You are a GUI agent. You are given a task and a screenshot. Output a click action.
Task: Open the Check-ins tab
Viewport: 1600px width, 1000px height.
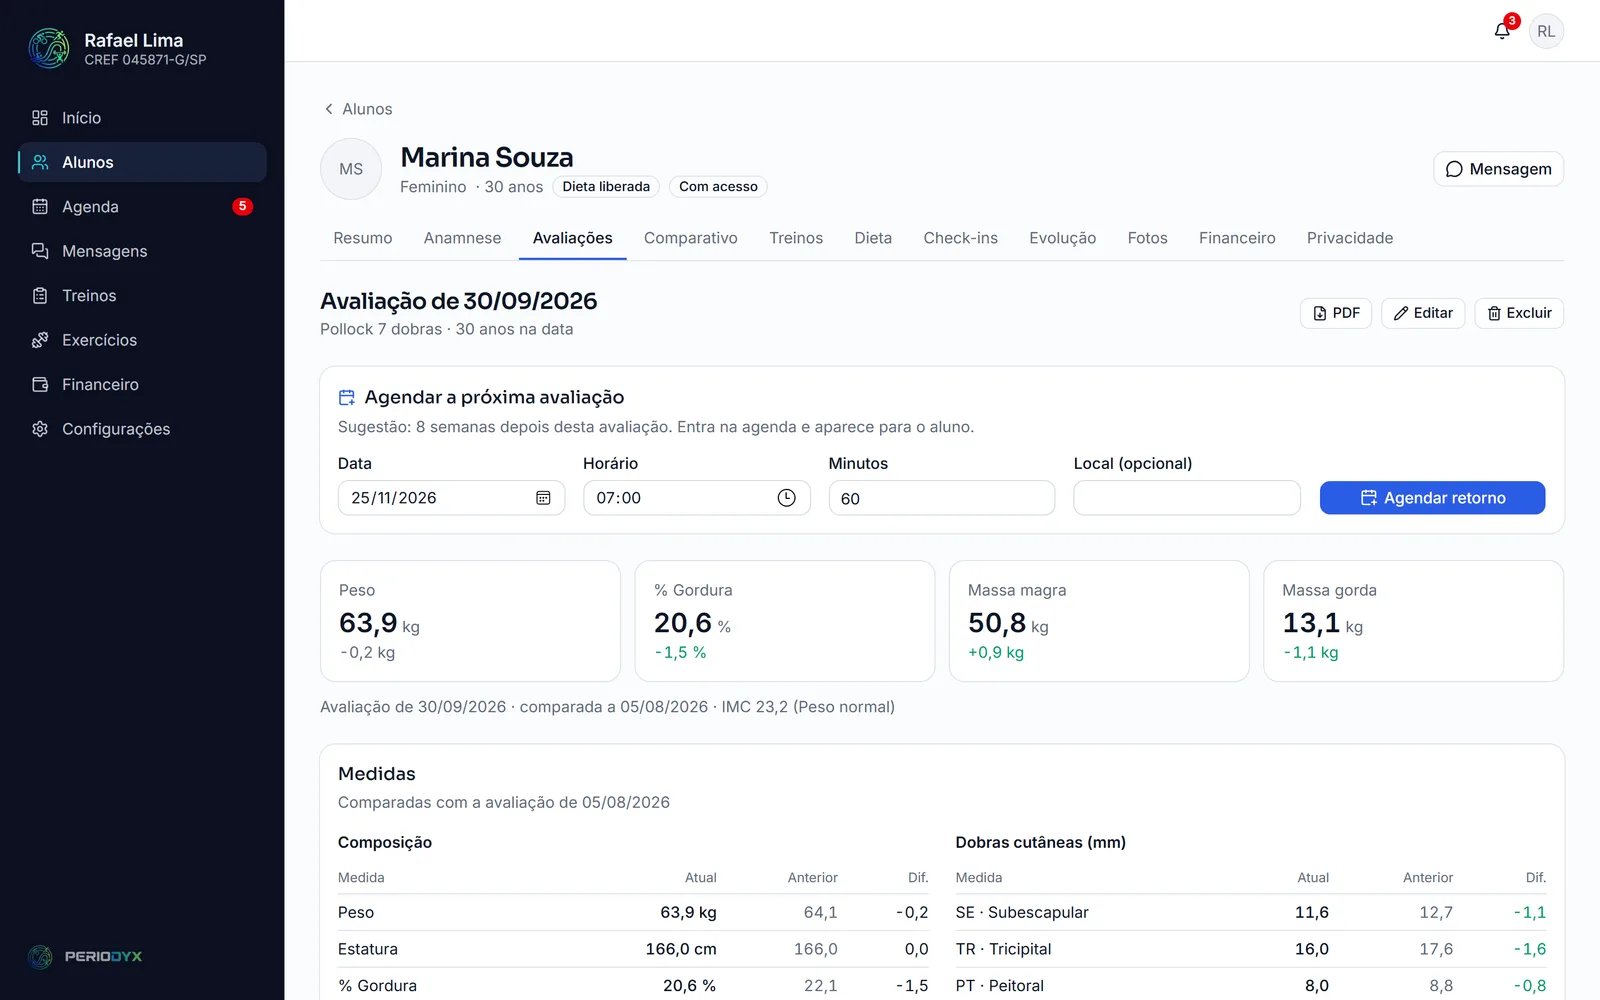coord(961,238)
